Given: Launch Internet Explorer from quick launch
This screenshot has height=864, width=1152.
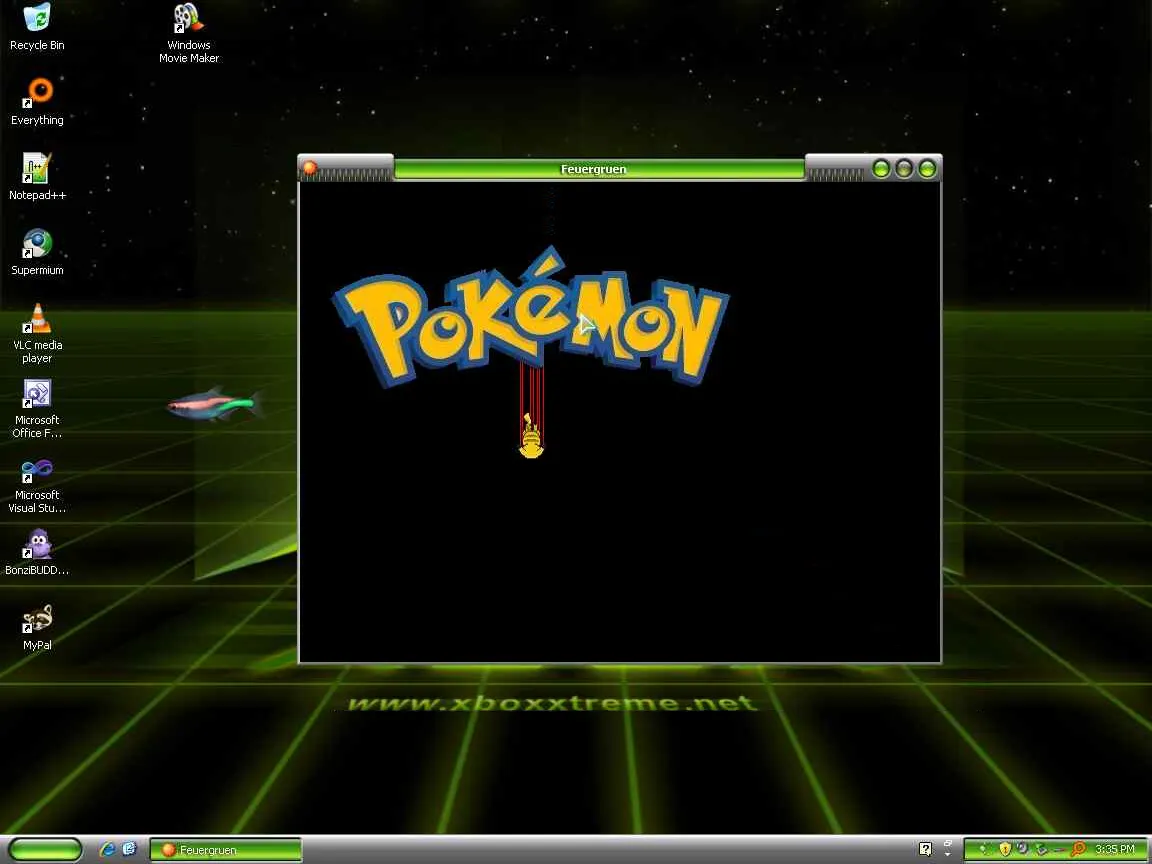Looking at the screenshot, I should 108,849.
